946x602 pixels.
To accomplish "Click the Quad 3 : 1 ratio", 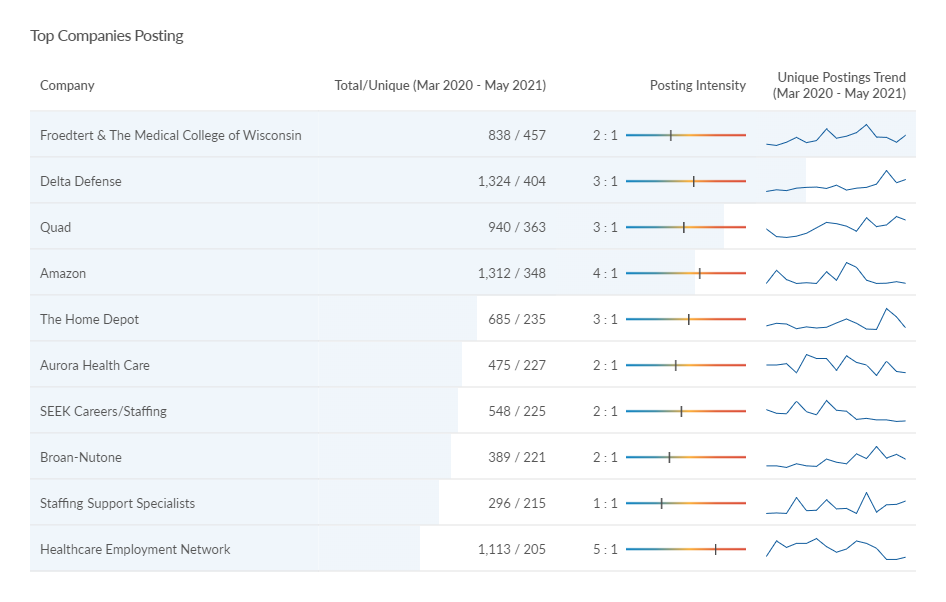I will click(605, 227).
